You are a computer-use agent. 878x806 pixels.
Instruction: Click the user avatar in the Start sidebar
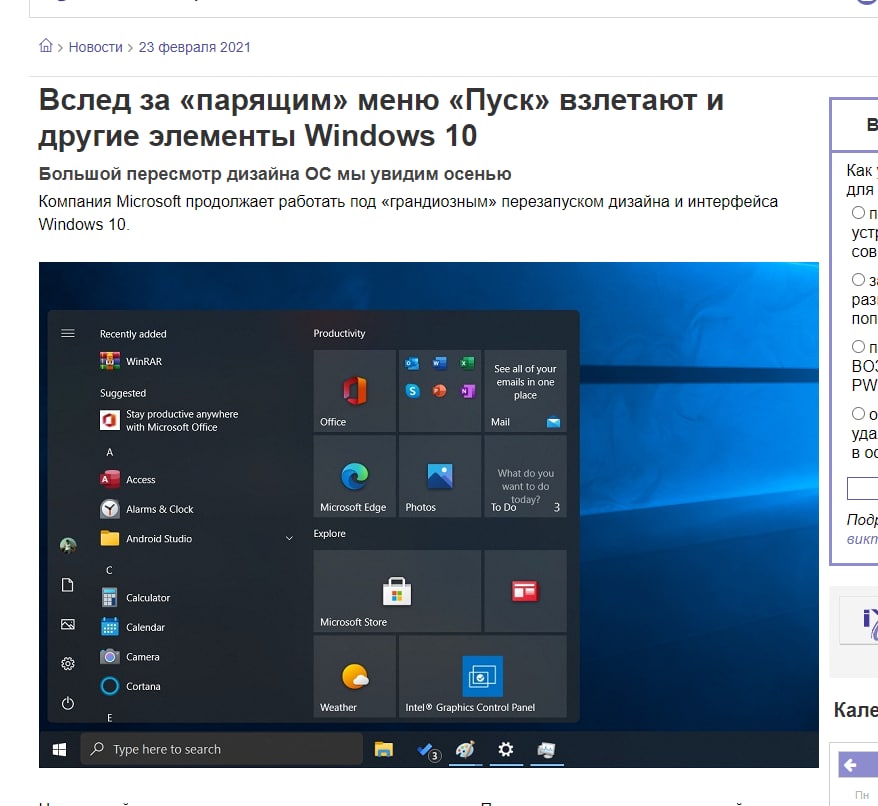(68, 546)
